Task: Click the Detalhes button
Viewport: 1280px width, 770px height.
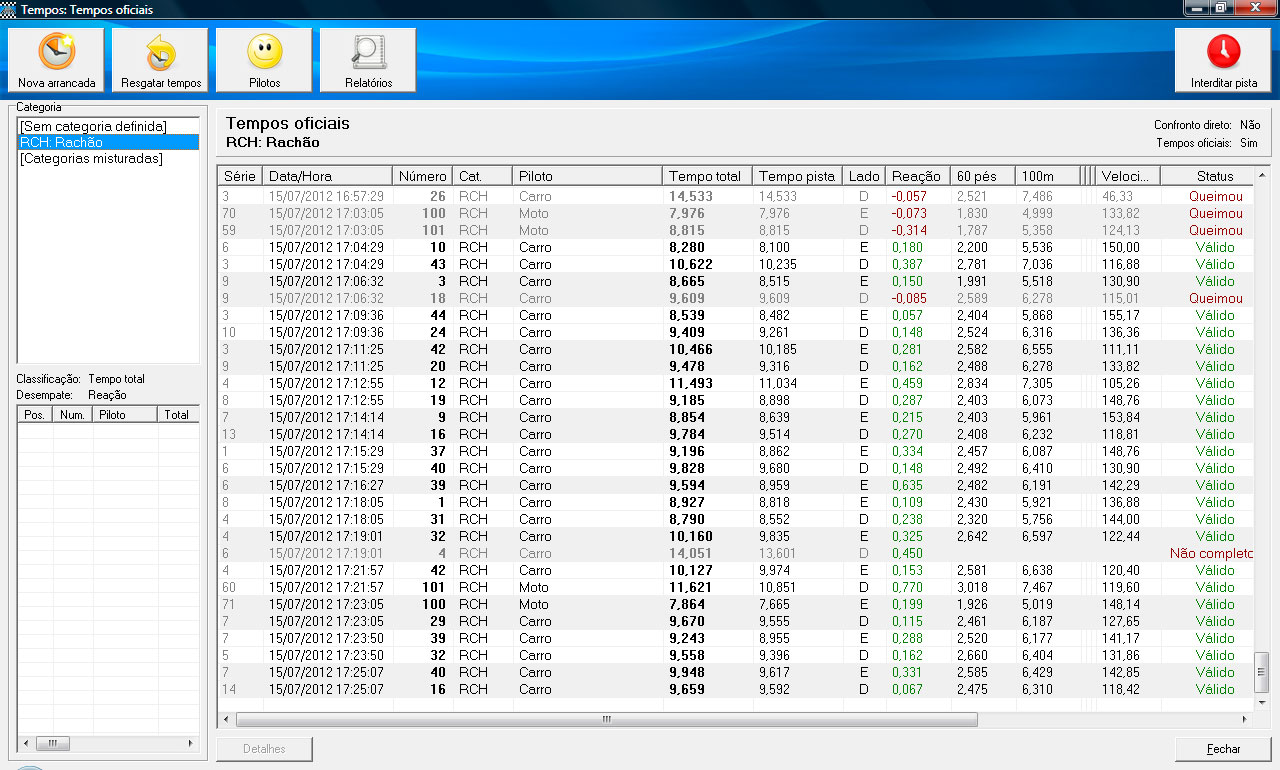Action: (264, 749)
